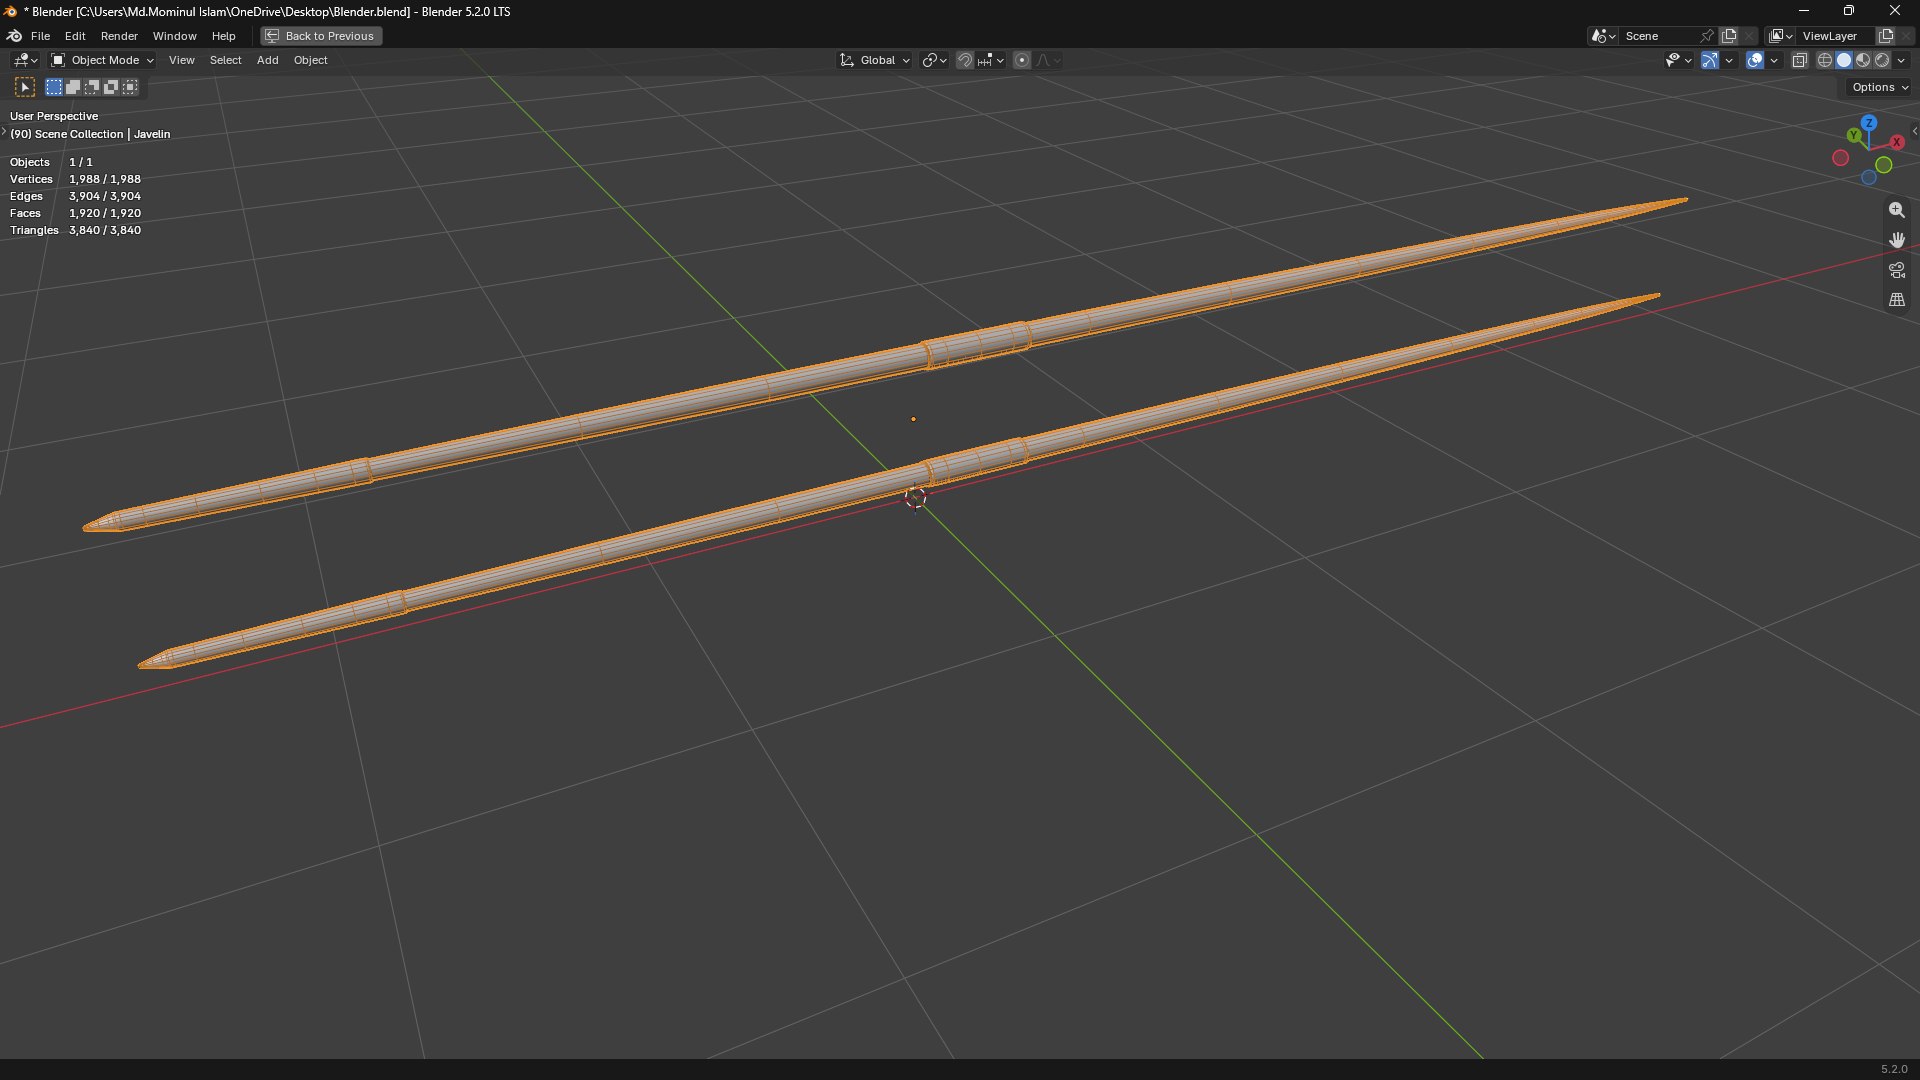This screenshot has width=1920, height=1080.
Task: Pin the Scene with pin icon
Action: click(x=1707, y=36)
